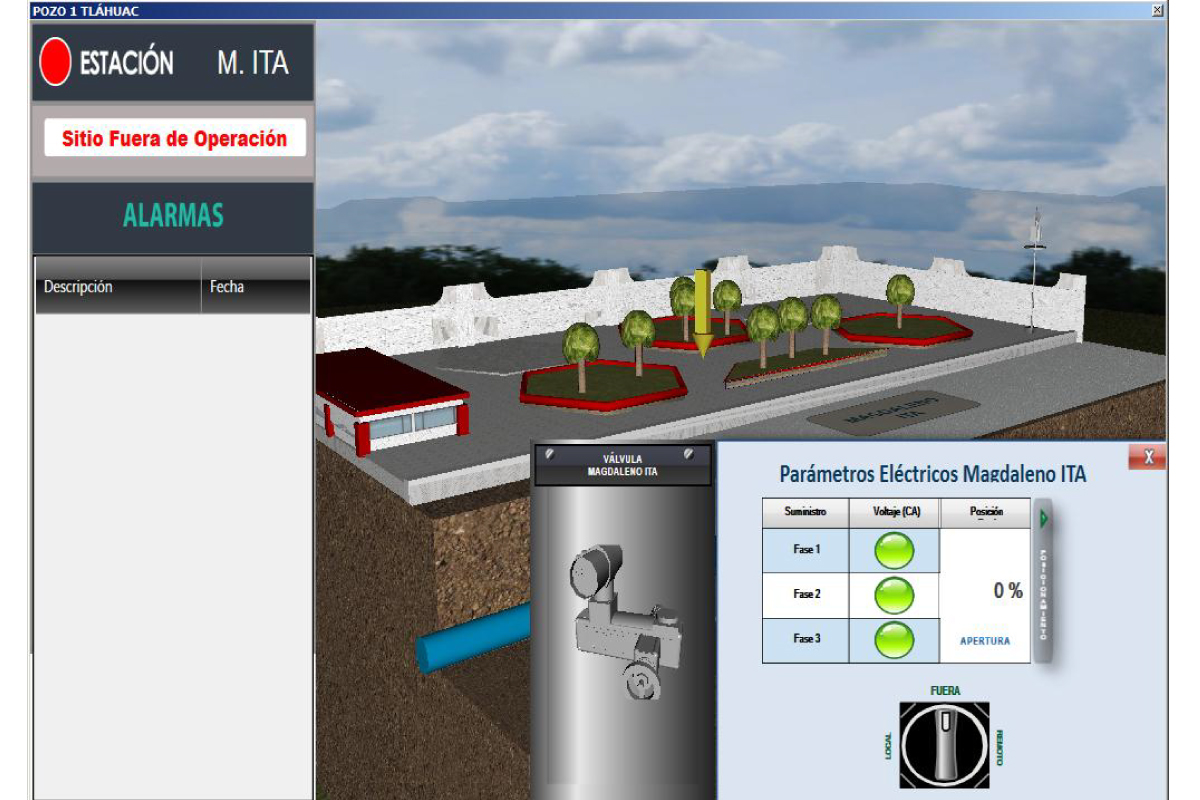Set selector switch to LOCAL
This screenshot has height=800, width=1200.
[888, 746]
